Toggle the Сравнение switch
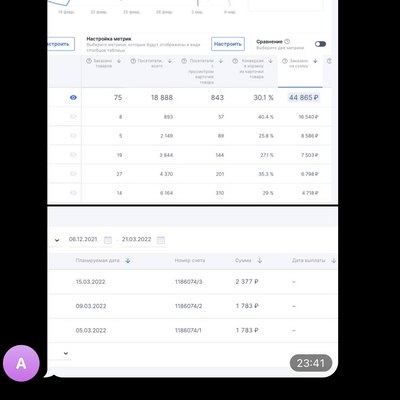 320,44
